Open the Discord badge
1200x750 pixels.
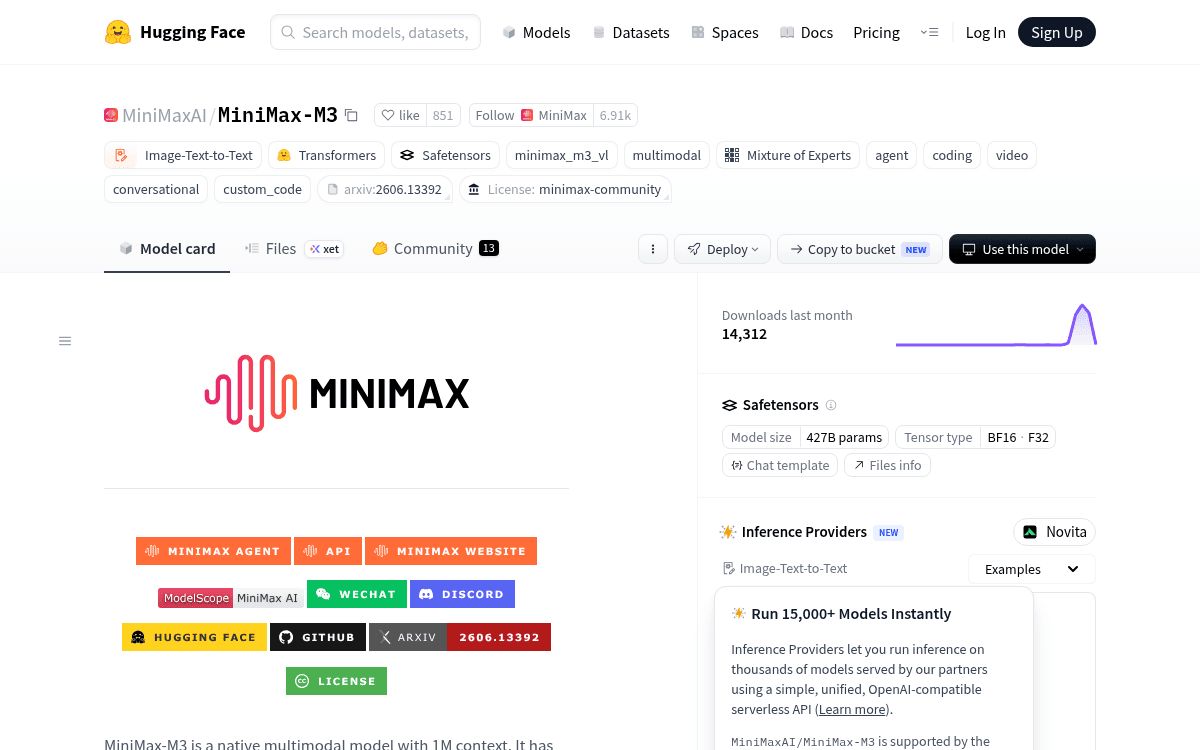462,594
